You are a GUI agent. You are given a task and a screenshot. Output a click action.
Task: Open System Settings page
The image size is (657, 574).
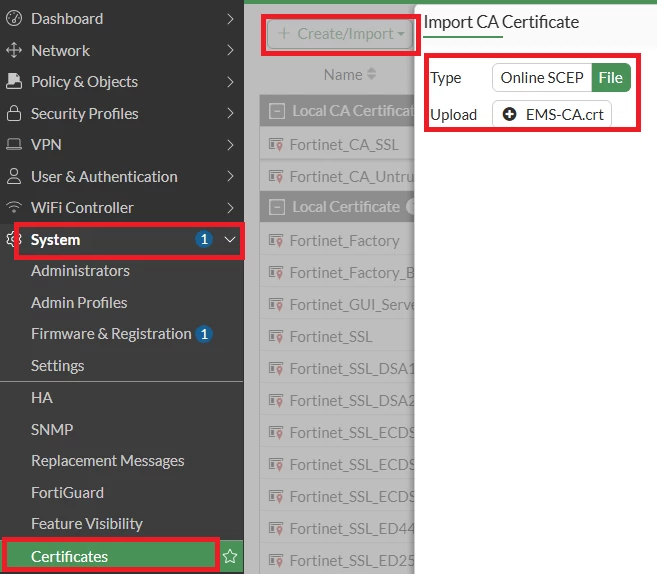point(57,366)
